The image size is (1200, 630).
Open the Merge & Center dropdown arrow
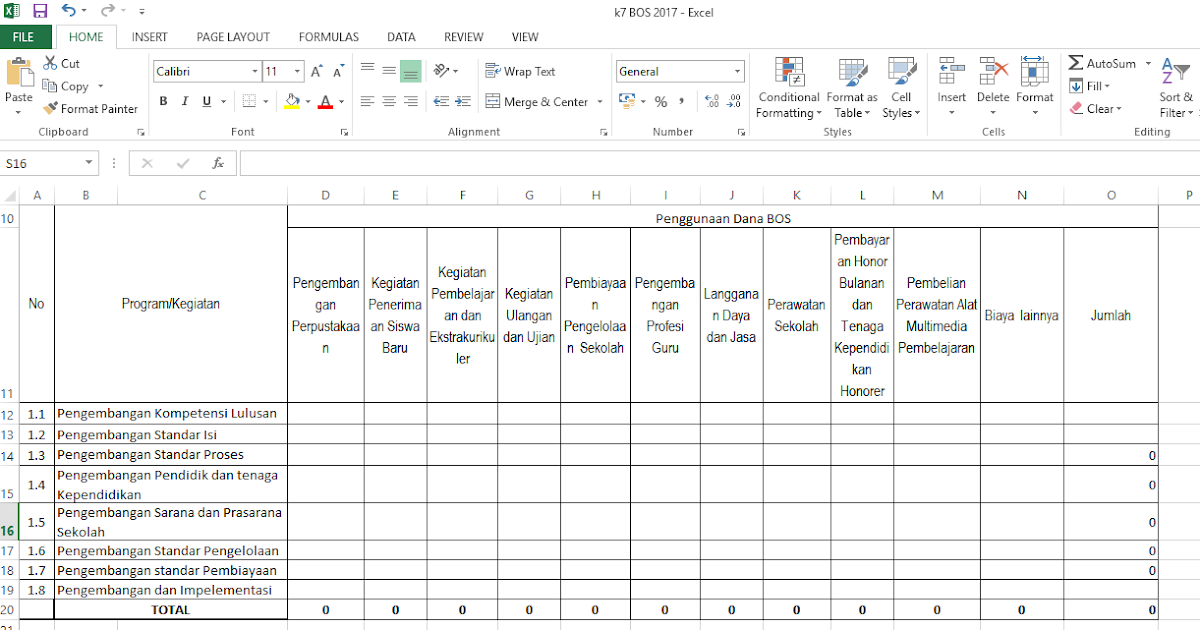600,102
